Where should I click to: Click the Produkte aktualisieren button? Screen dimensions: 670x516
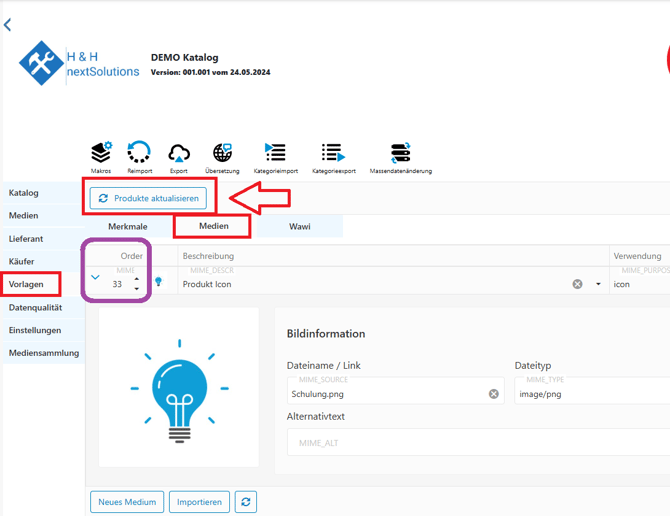[148, 198]
